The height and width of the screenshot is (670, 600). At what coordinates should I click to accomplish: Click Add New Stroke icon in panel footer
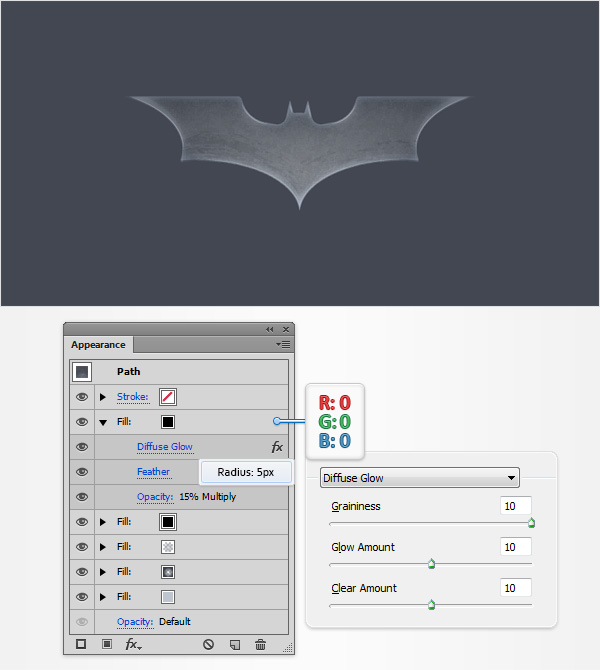tap(81, 644)
